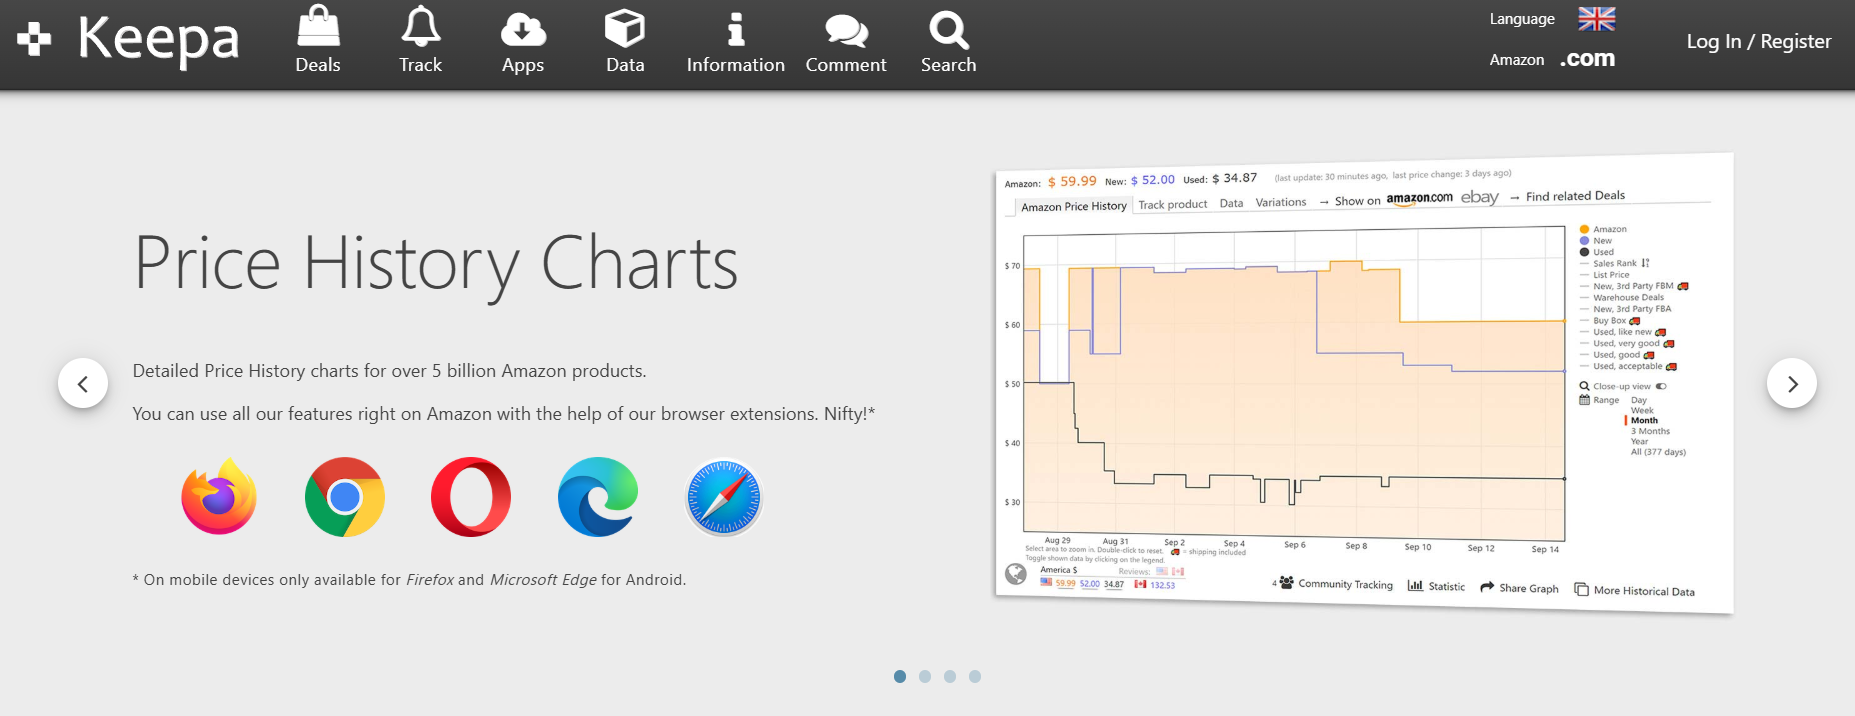This screenshot has width=1855, height=716.
Task: Jump to the fourth carousel dot
Action: [x=975, y=677]
